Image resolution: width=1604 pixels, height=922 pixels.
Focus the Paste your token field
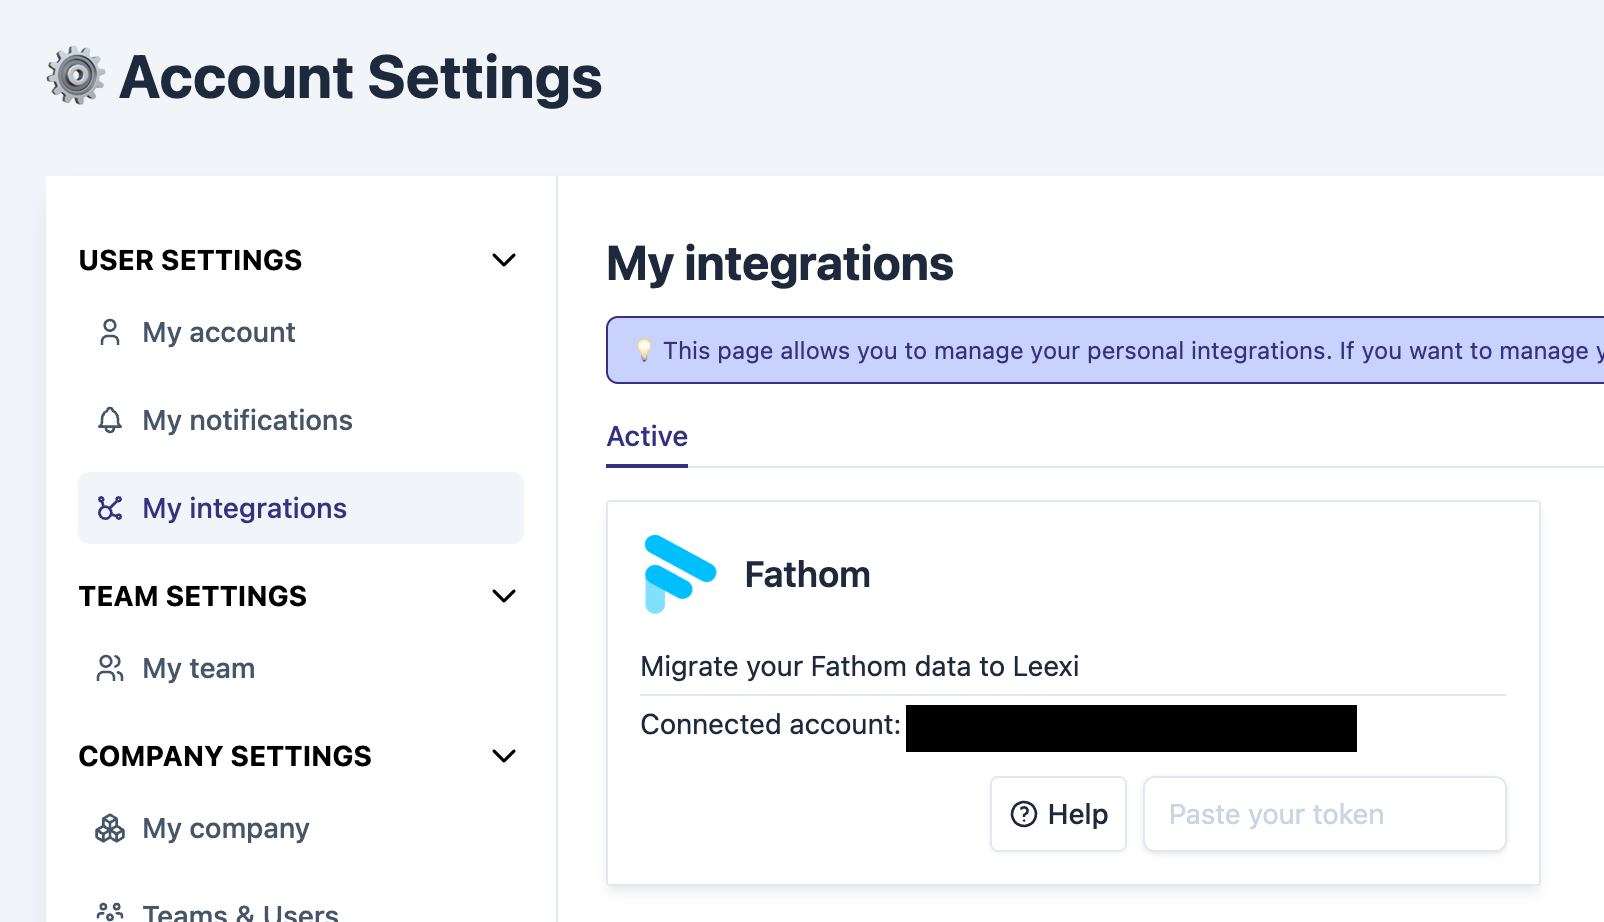(x=1324, y=814)
